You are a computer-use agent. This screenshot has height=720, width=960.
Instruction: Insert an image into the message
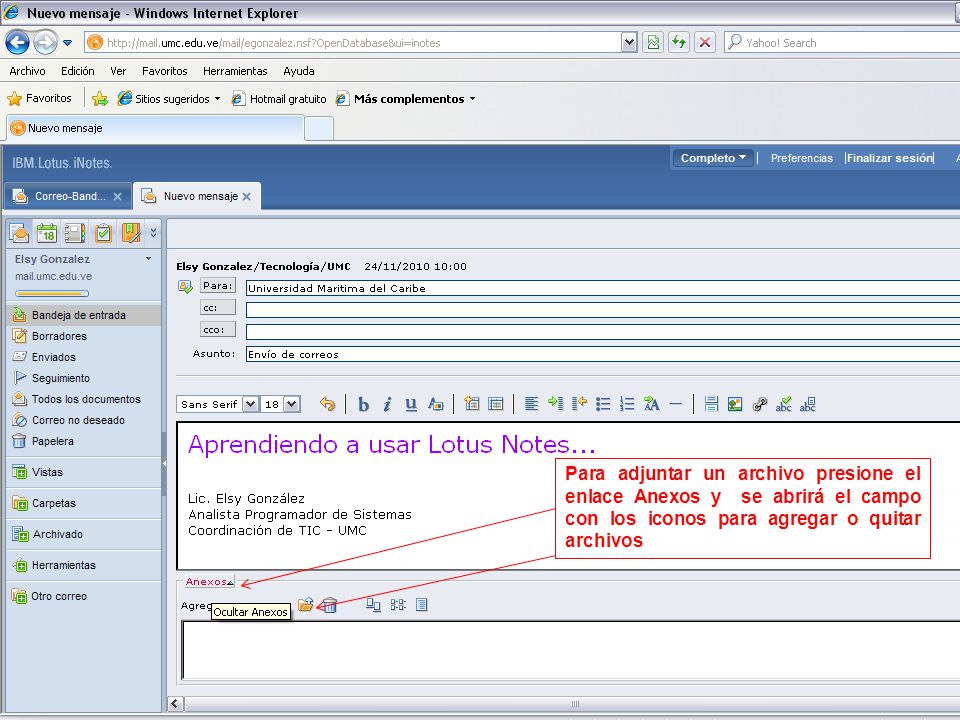735,404
